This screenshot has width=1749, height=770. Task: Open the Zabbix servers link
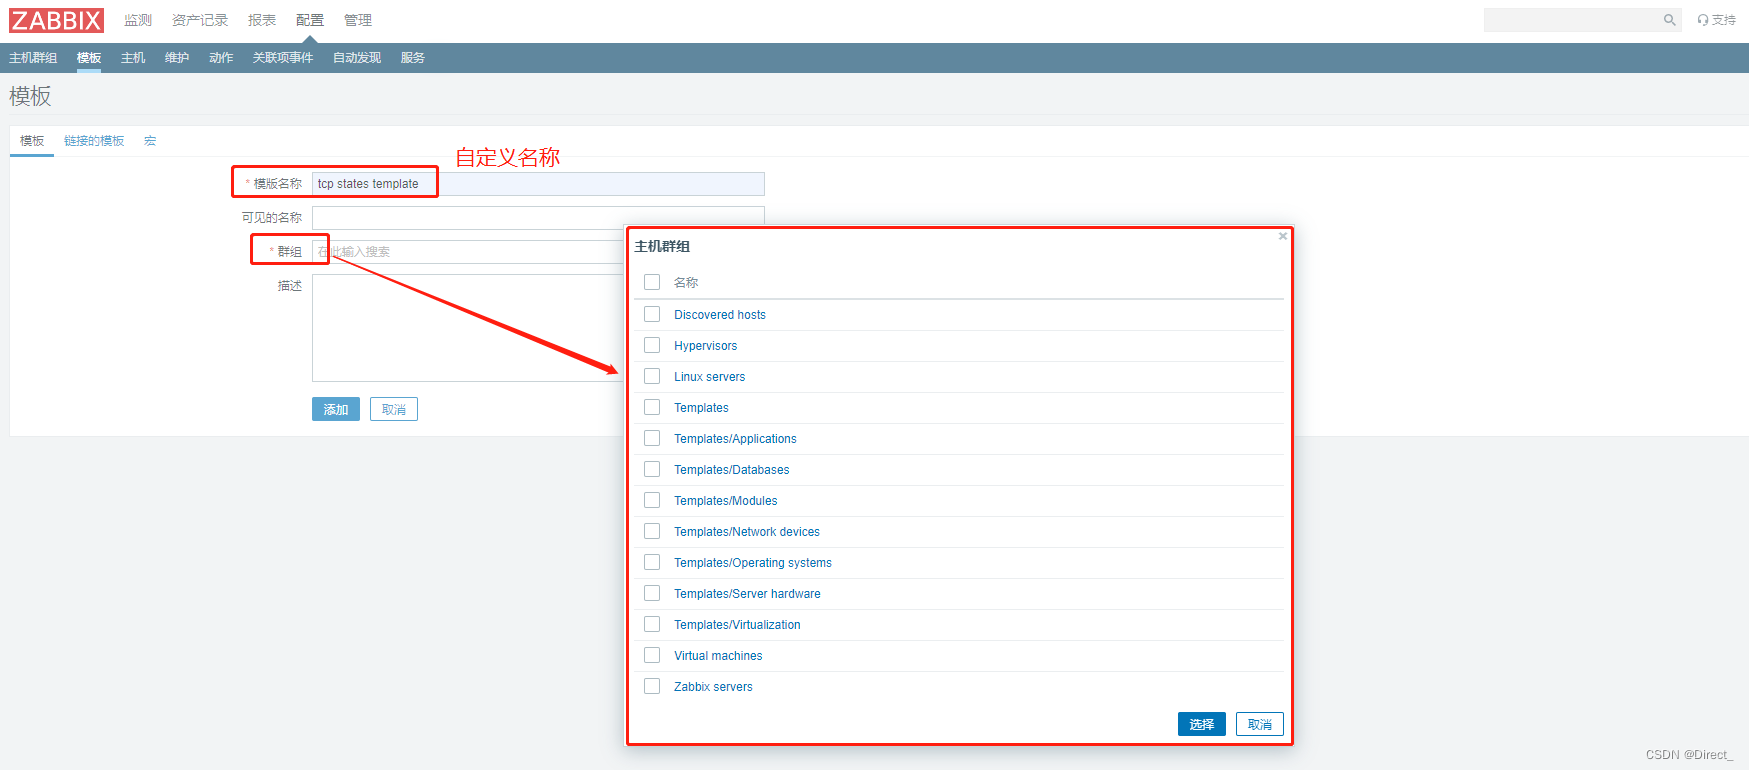[713, 687]
